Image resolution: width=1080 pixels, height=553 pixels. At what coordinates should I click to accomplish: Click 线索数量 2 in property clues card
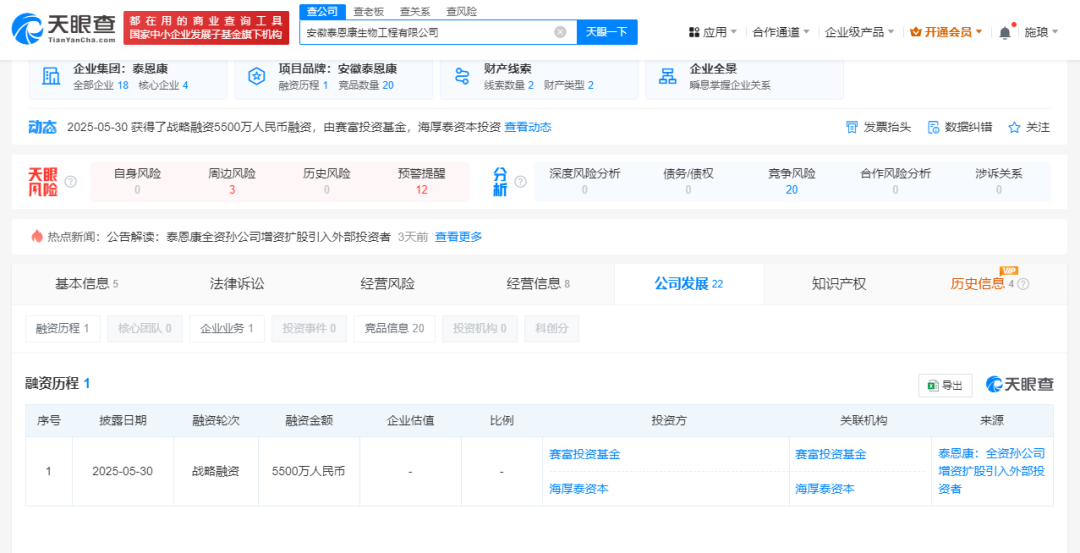(509, 85)
